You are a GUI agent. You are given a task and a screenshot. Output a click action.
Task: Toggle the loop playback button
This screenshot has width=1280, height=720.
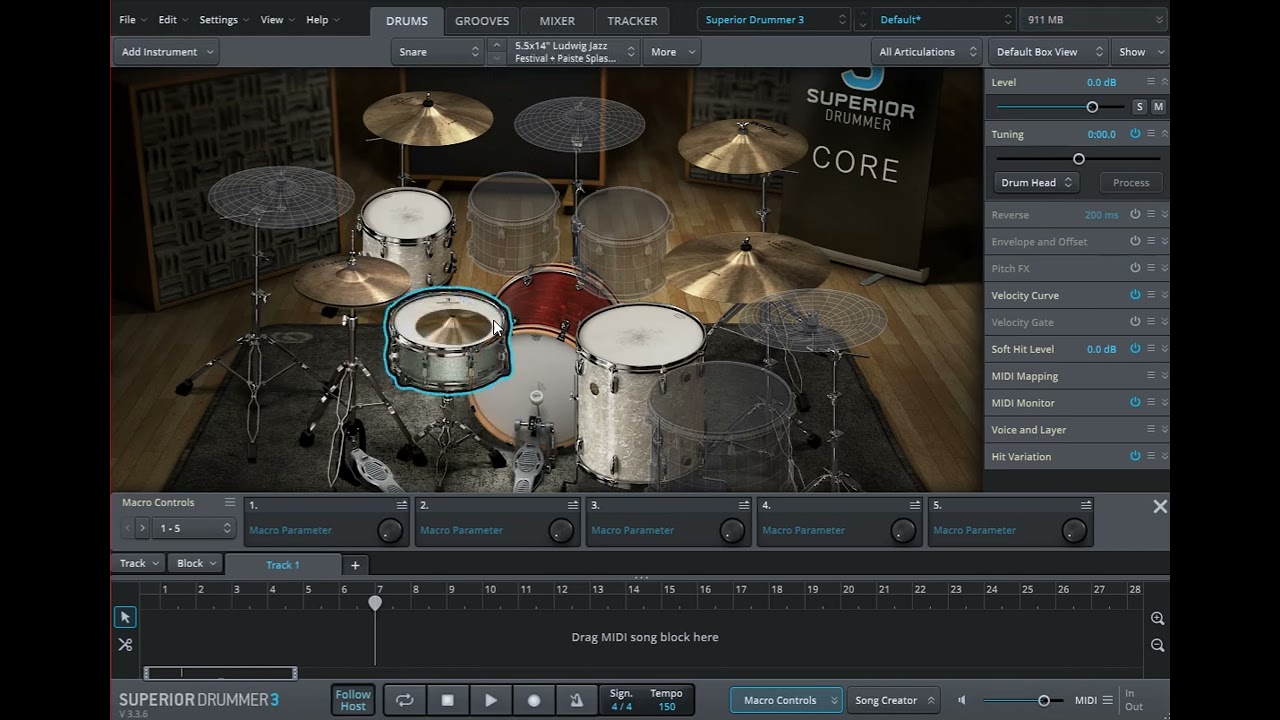404,700
